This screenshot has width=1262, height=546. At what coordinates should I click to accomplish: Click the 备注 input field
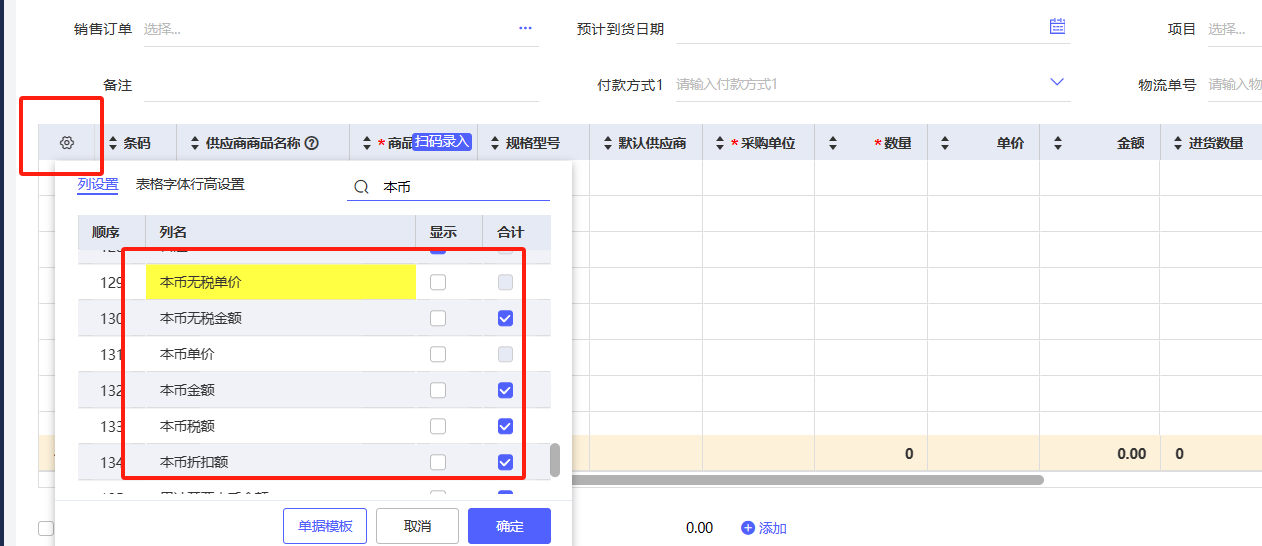pos(340,86)
